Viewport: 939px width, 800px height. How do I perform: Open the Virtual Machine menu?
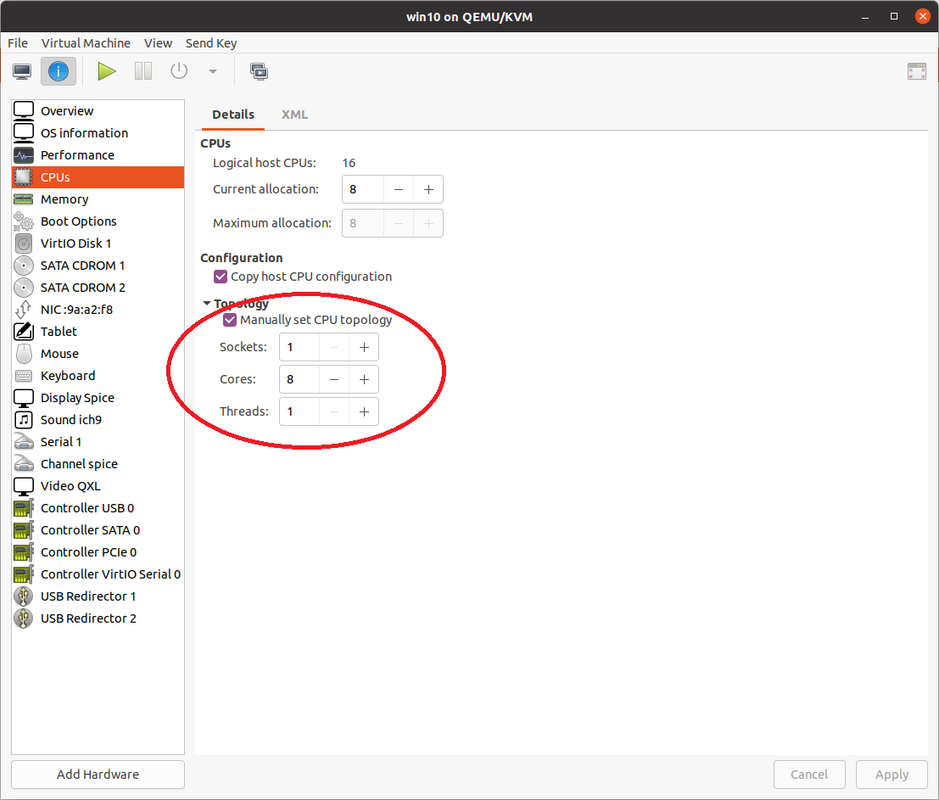[x=86, y=43]
